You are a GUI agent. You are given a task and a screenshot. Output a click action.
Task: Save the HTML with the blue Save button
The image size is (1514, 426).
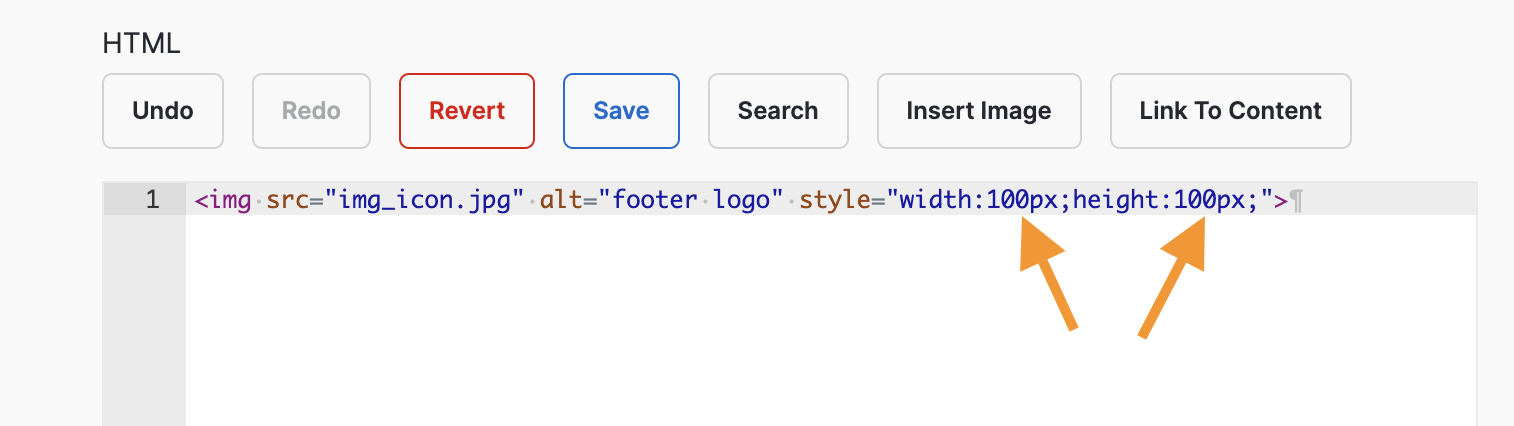(x=621, y=111)
